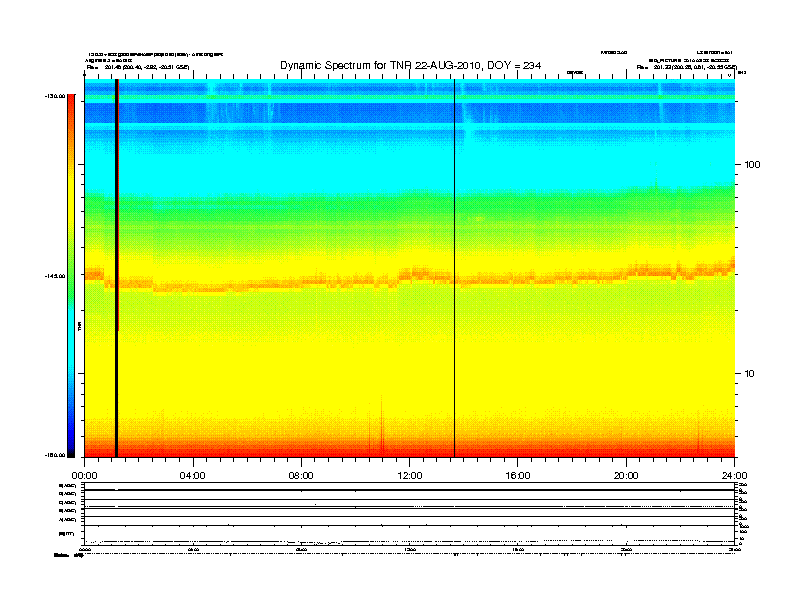792x612 pixels.
Task: Click the 08:00 time axis label
Action: 301,476
